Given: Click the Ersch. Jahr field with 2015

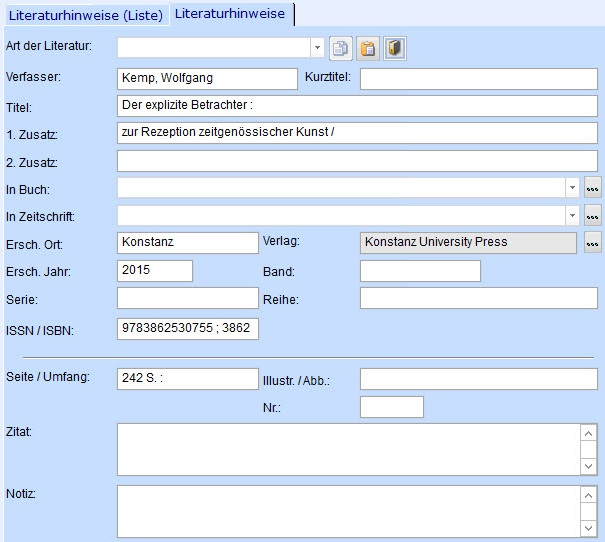Looking at the screenshot, I should click(x=155, y=271).
